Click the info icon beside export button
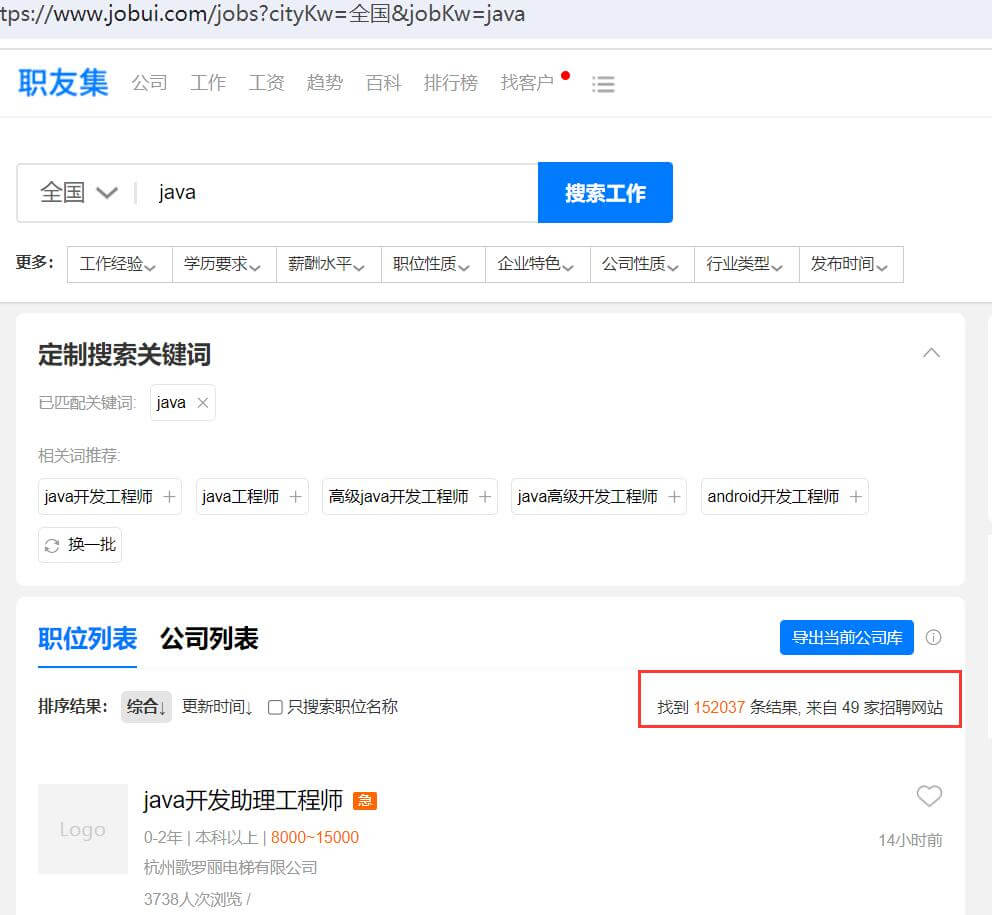992x915 pixels. 933,637
